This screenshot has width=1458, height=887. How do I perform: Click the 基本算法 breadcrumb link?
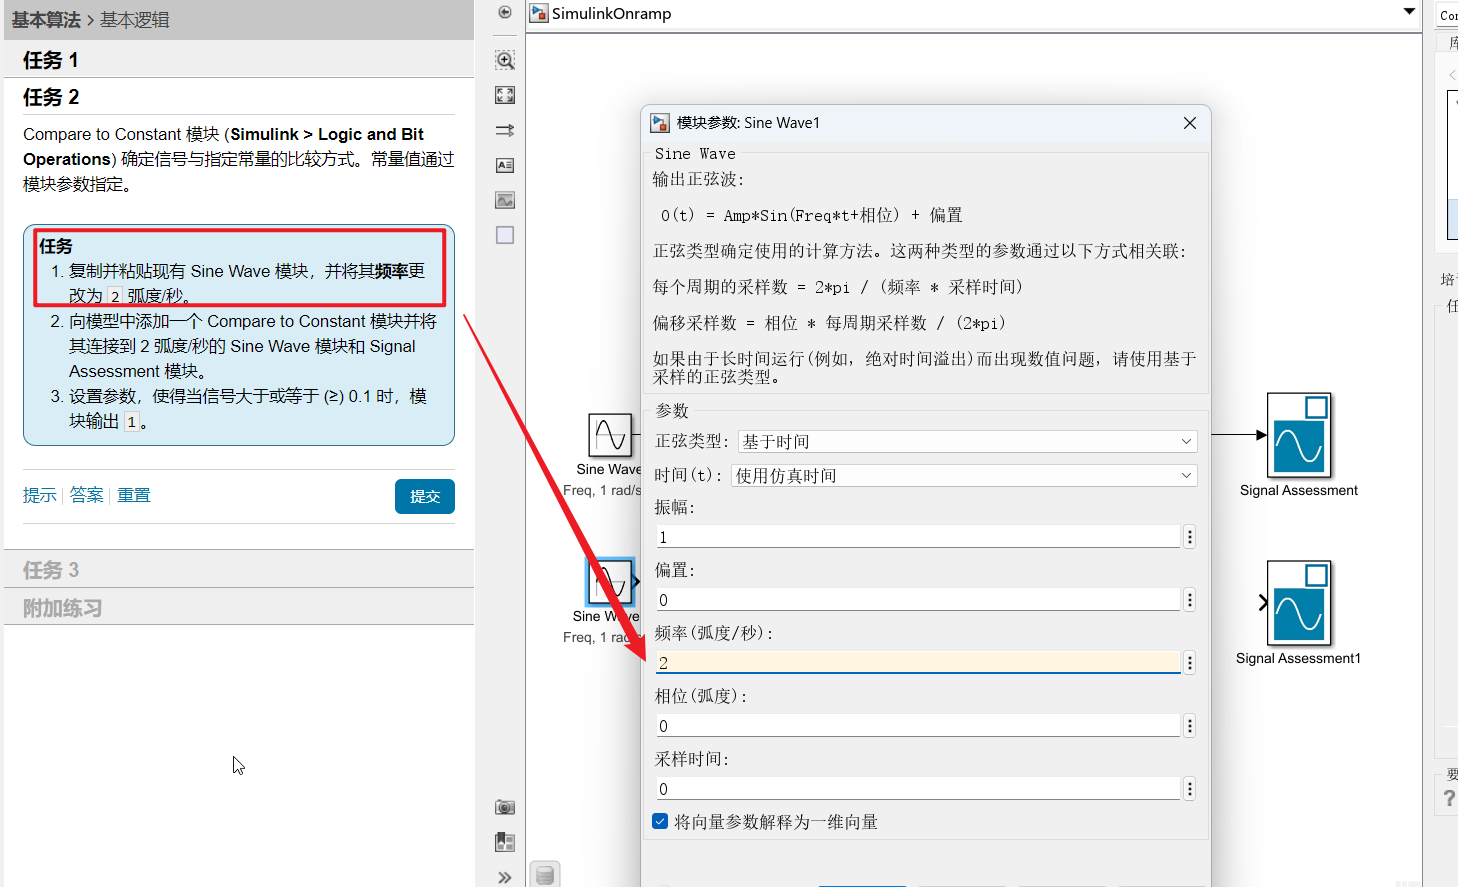[x=46, y=20]
